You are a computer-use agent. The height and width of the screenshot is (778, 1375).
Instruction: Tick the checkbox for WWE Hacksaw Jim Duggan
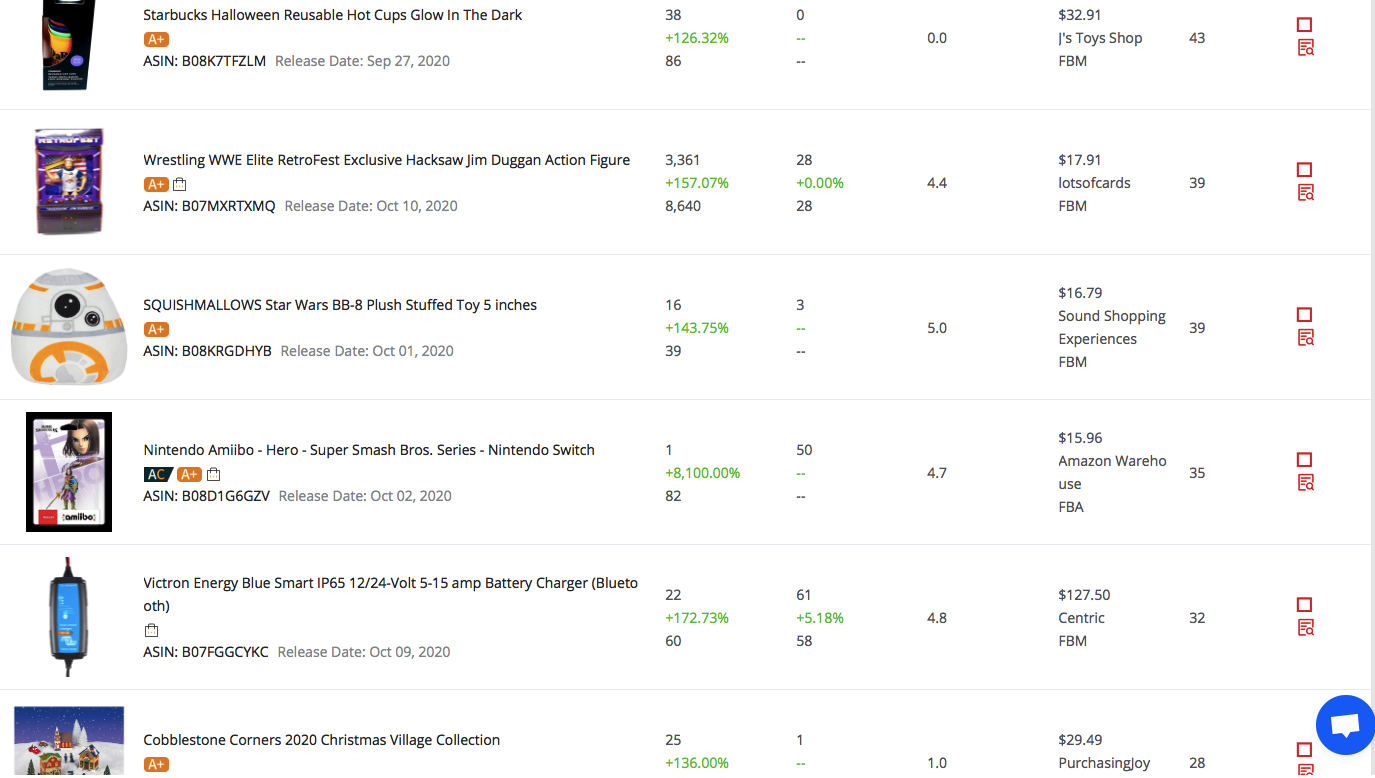tap(1304, 170)
